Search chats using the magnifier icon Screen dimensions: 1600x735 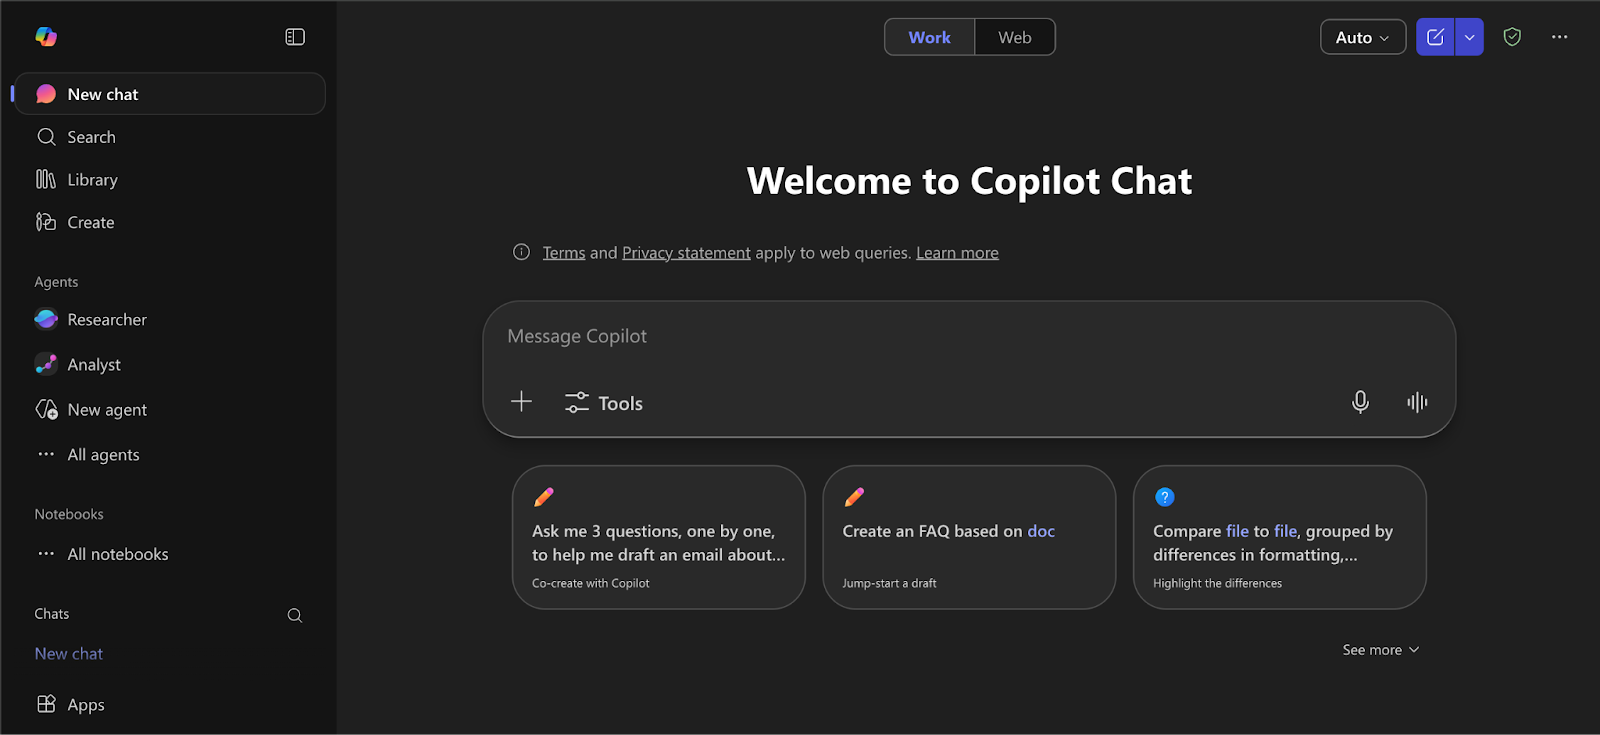pyautogui.click(x=295, y=615)
